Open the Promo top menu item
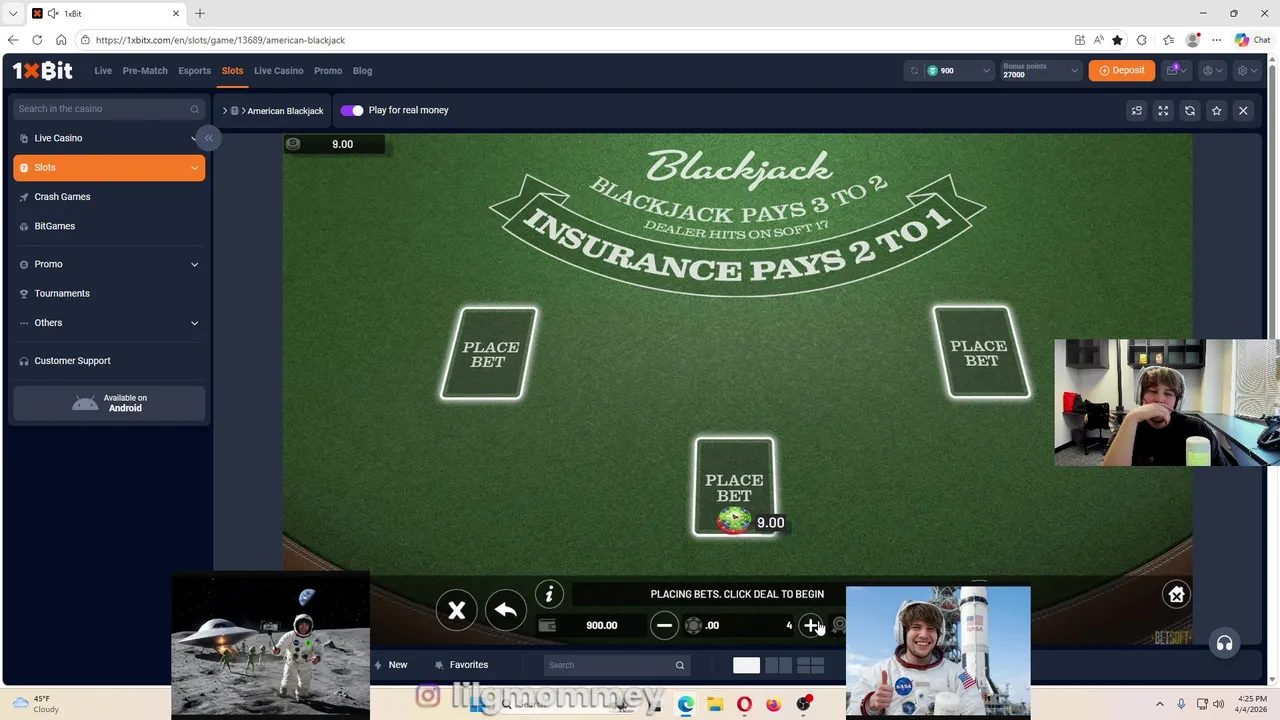The image size is (1280, 720). point(328,71)
